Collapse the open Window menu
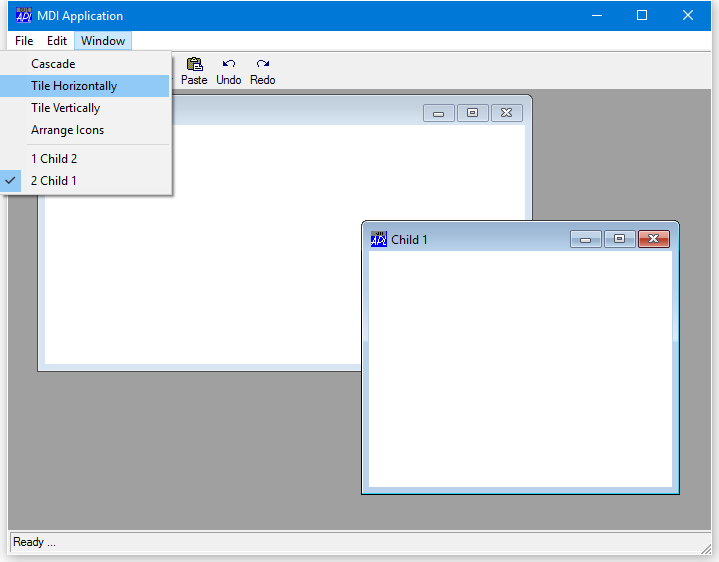The height and width of the screenshot is (562, 719). 103,41
